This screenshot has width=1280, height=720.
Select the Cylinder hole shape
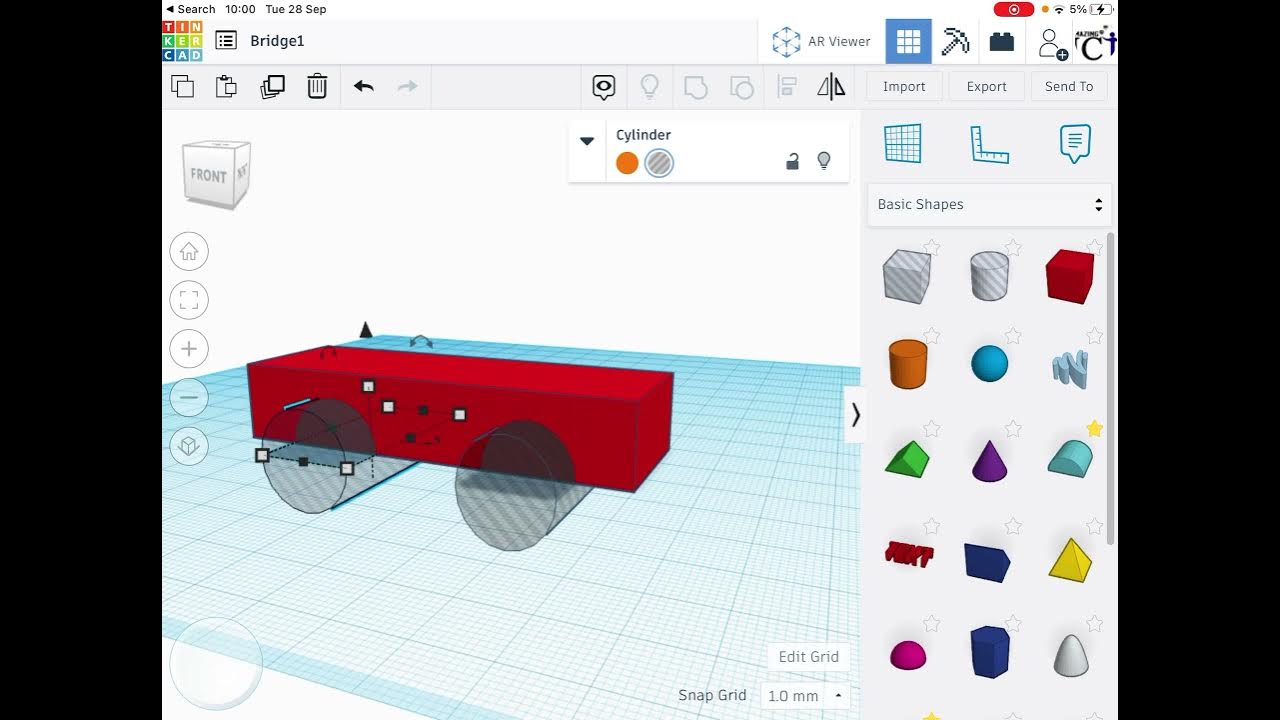click(x=989, y=276)
